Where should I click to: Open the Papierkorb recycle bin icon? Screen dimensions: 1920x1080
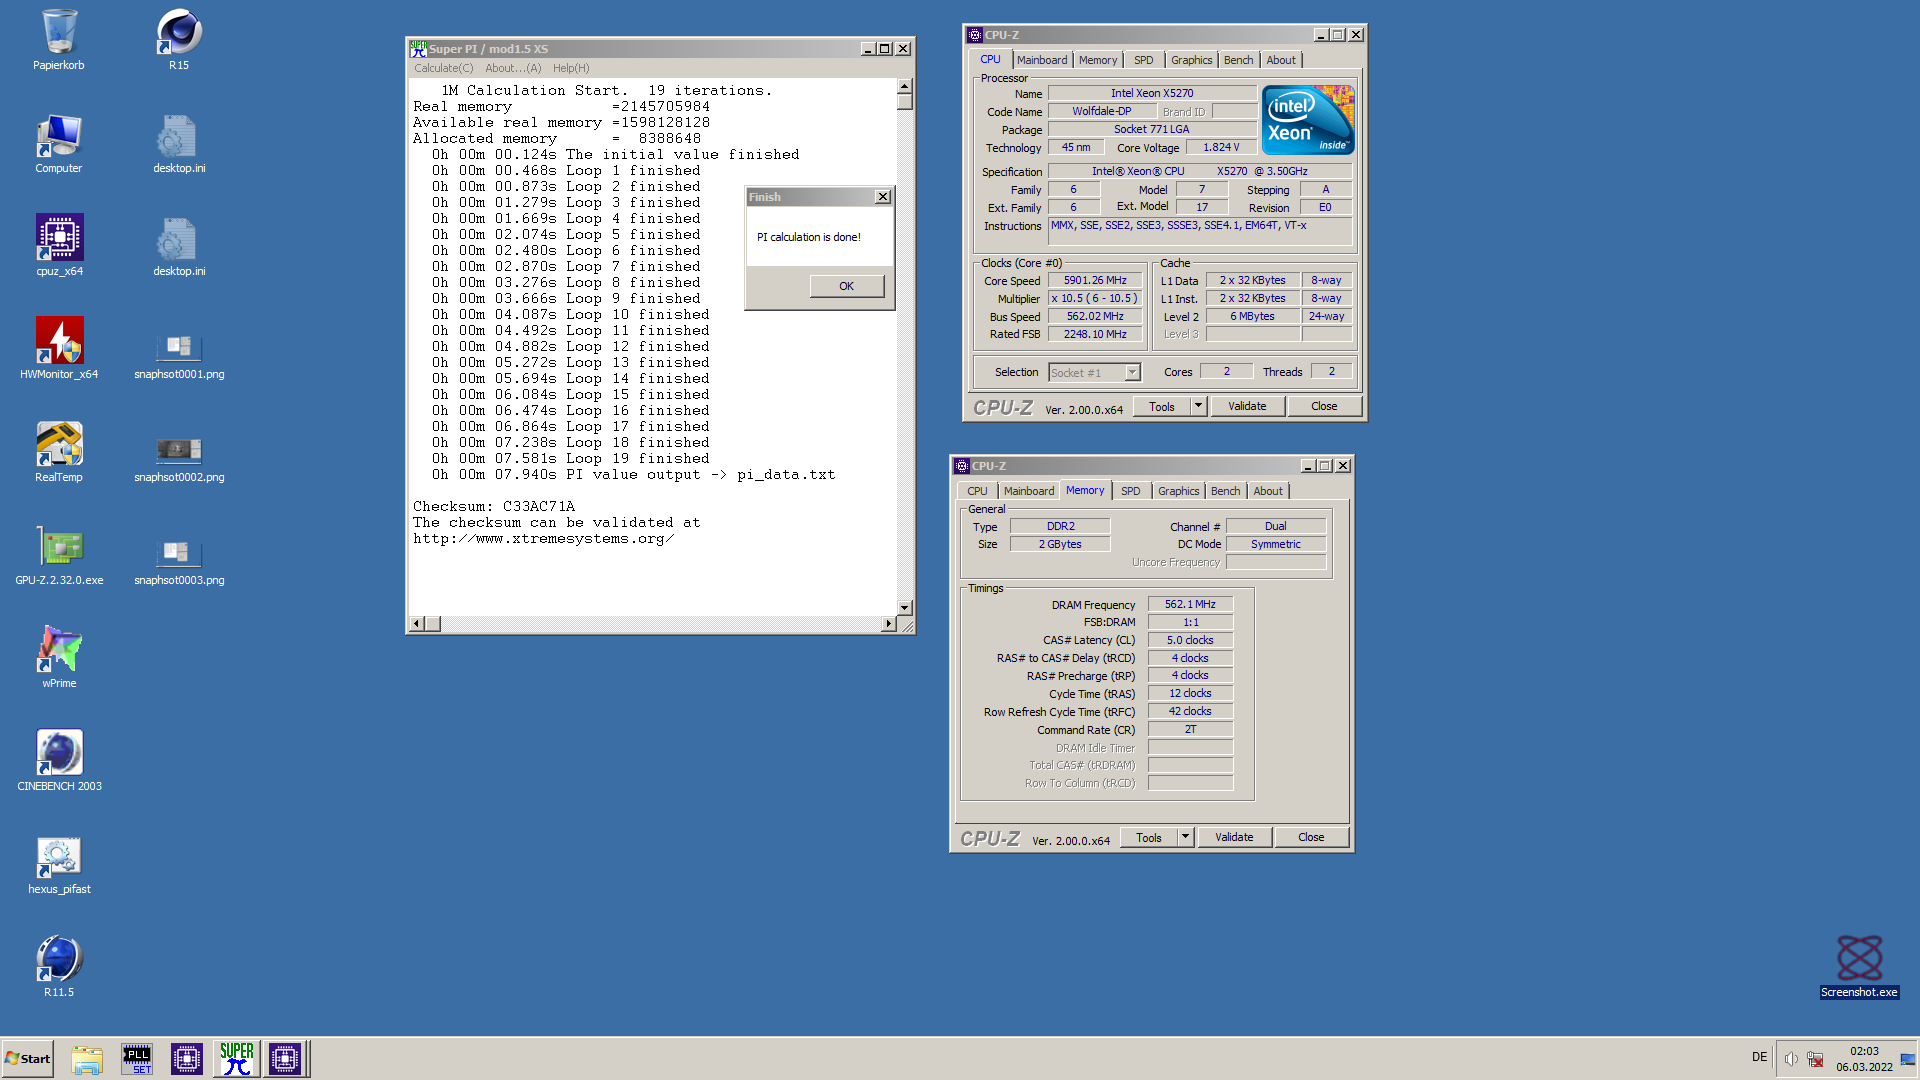click(59, 40)
